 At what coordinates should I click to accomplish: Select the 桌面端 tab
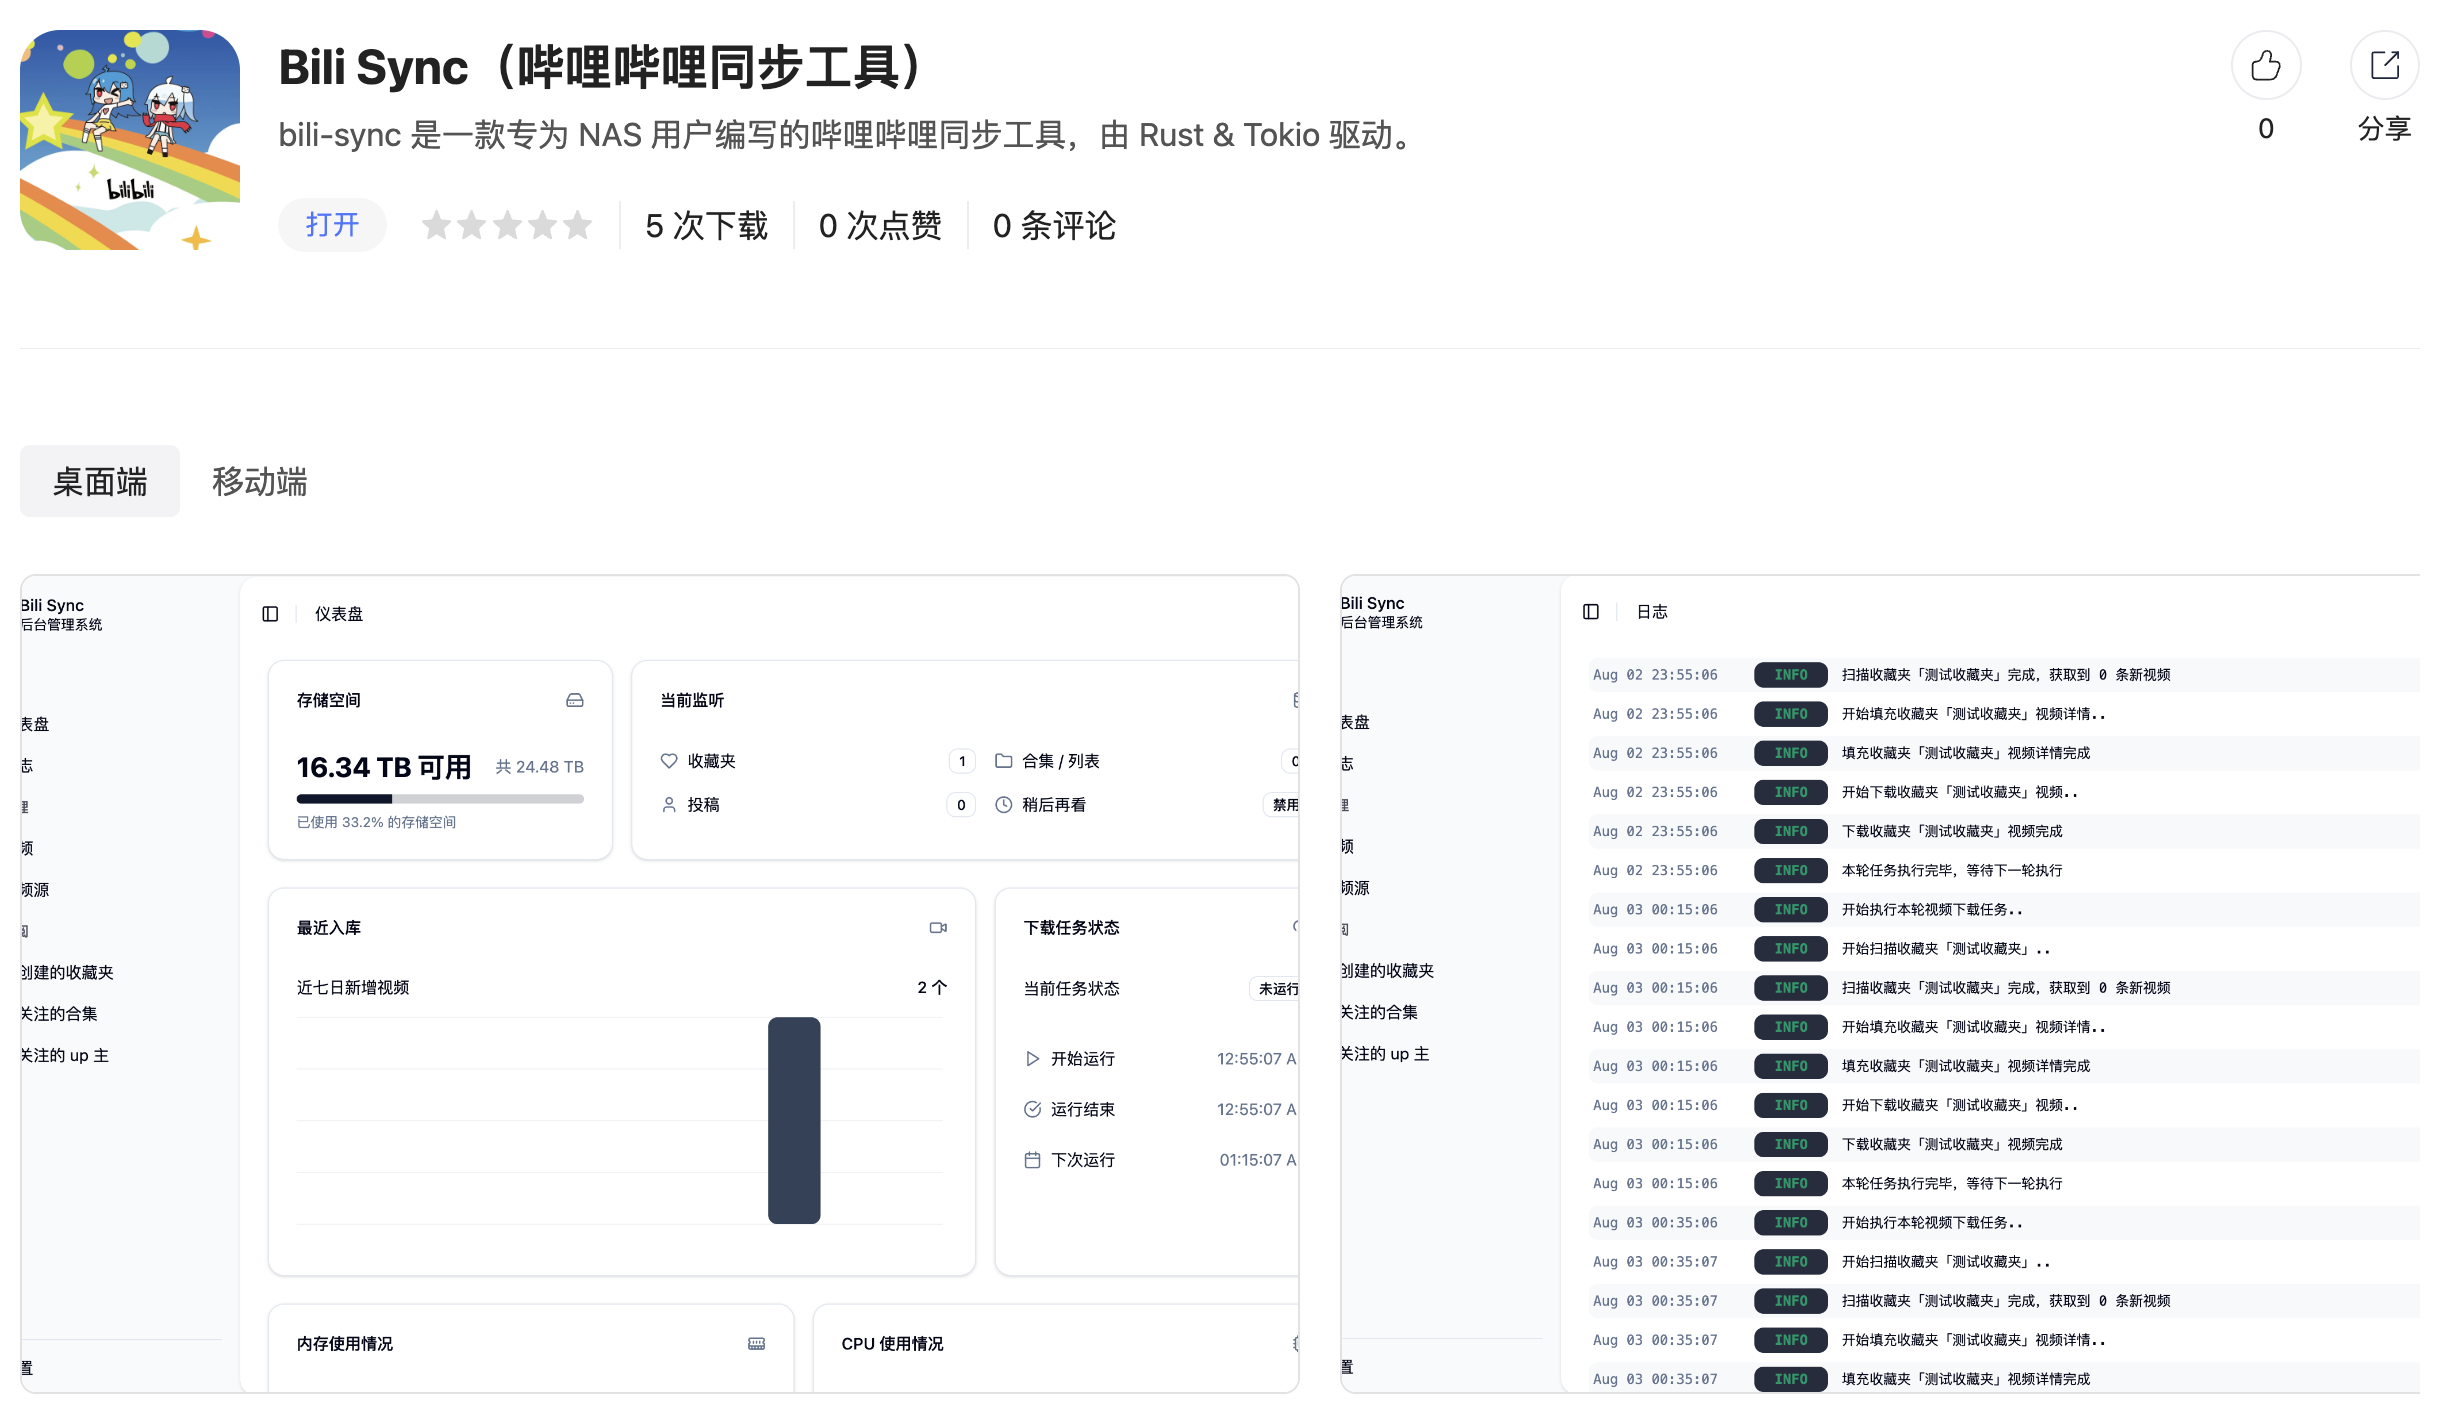click(100, 482)
